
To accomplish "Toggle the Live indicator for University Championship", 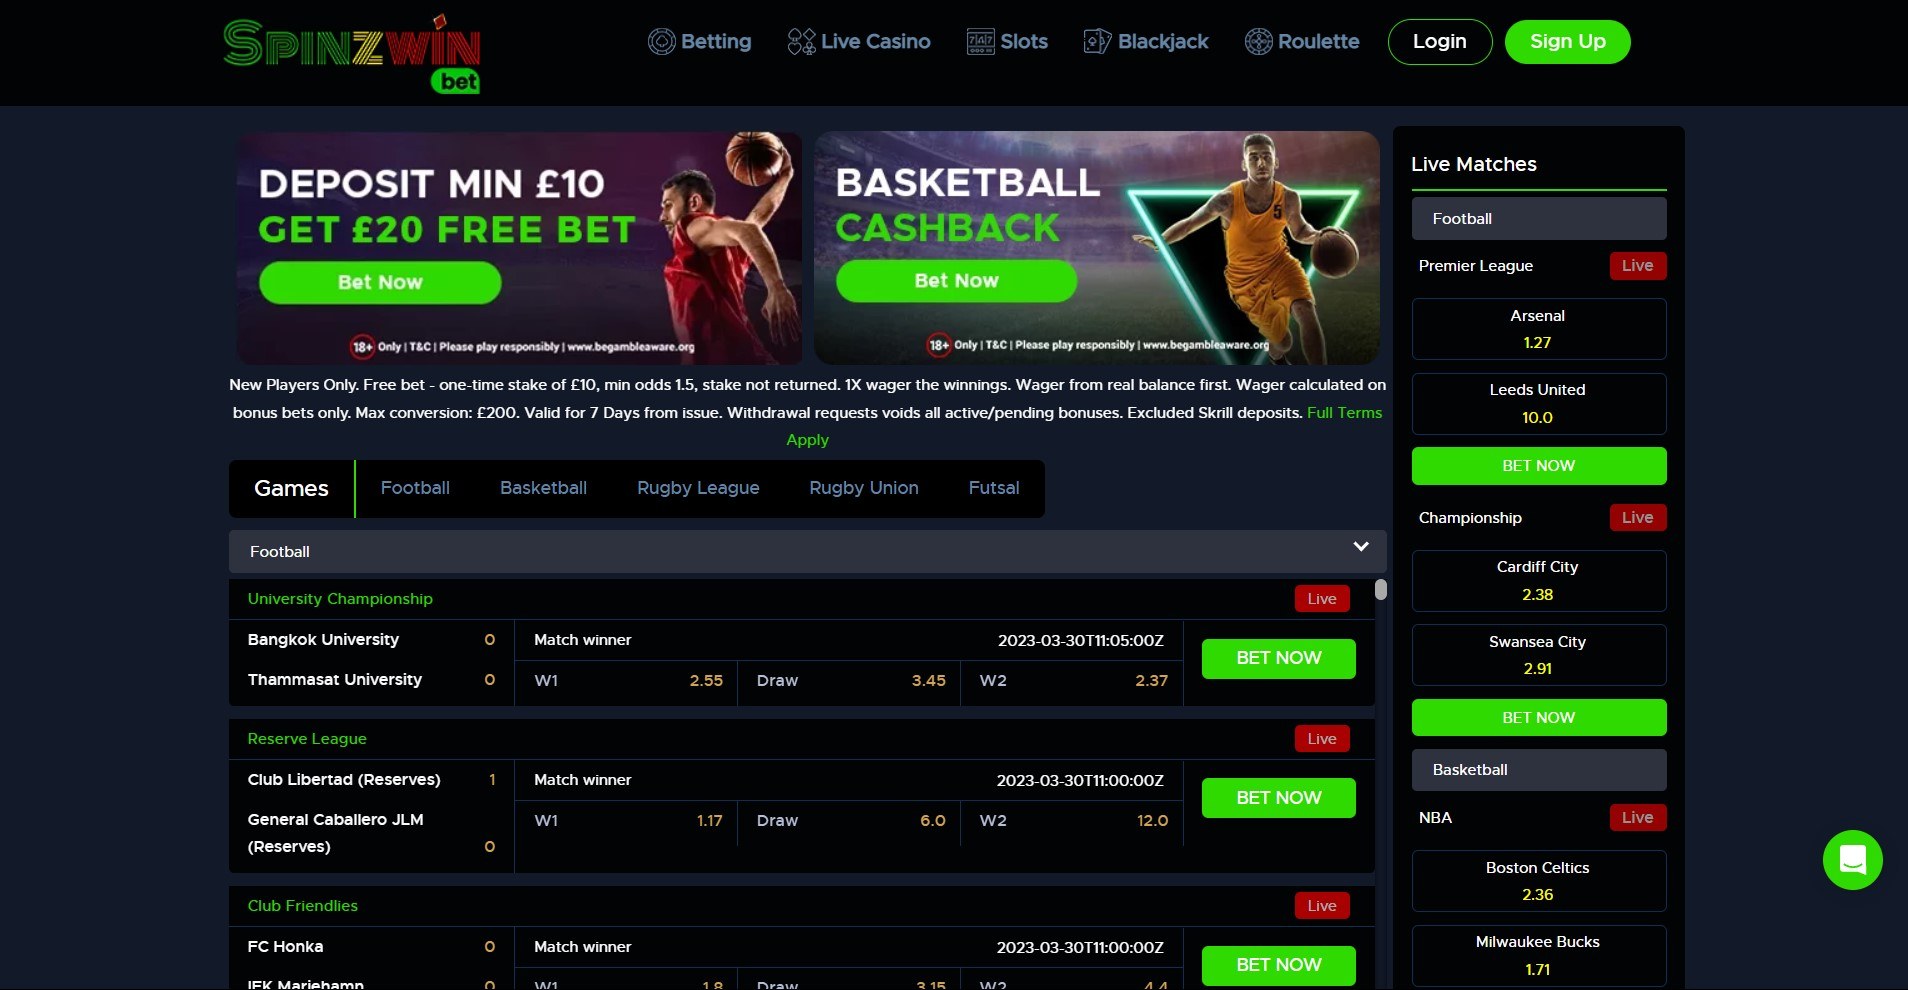I will 1320,598.
